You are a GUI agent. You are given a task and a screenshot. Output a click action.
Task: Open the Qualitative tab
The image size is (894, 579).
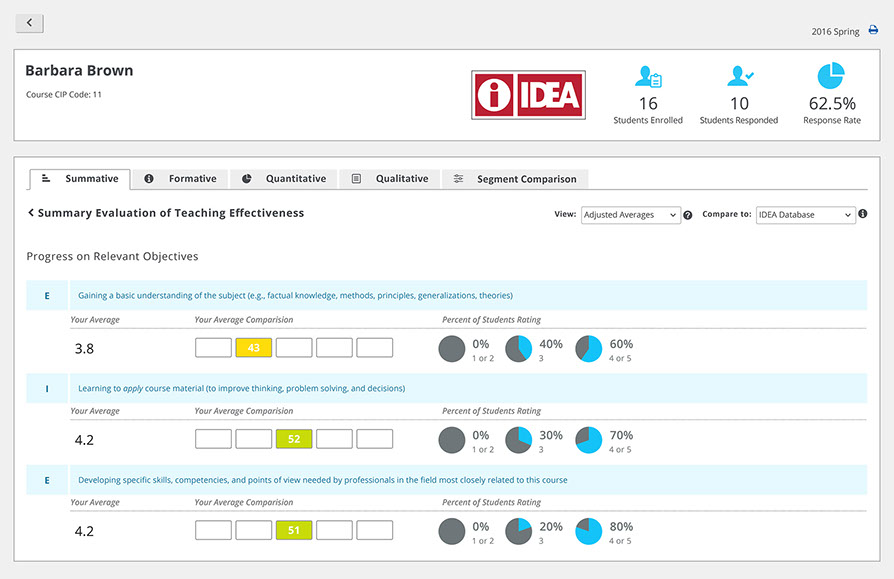(390, 179)
